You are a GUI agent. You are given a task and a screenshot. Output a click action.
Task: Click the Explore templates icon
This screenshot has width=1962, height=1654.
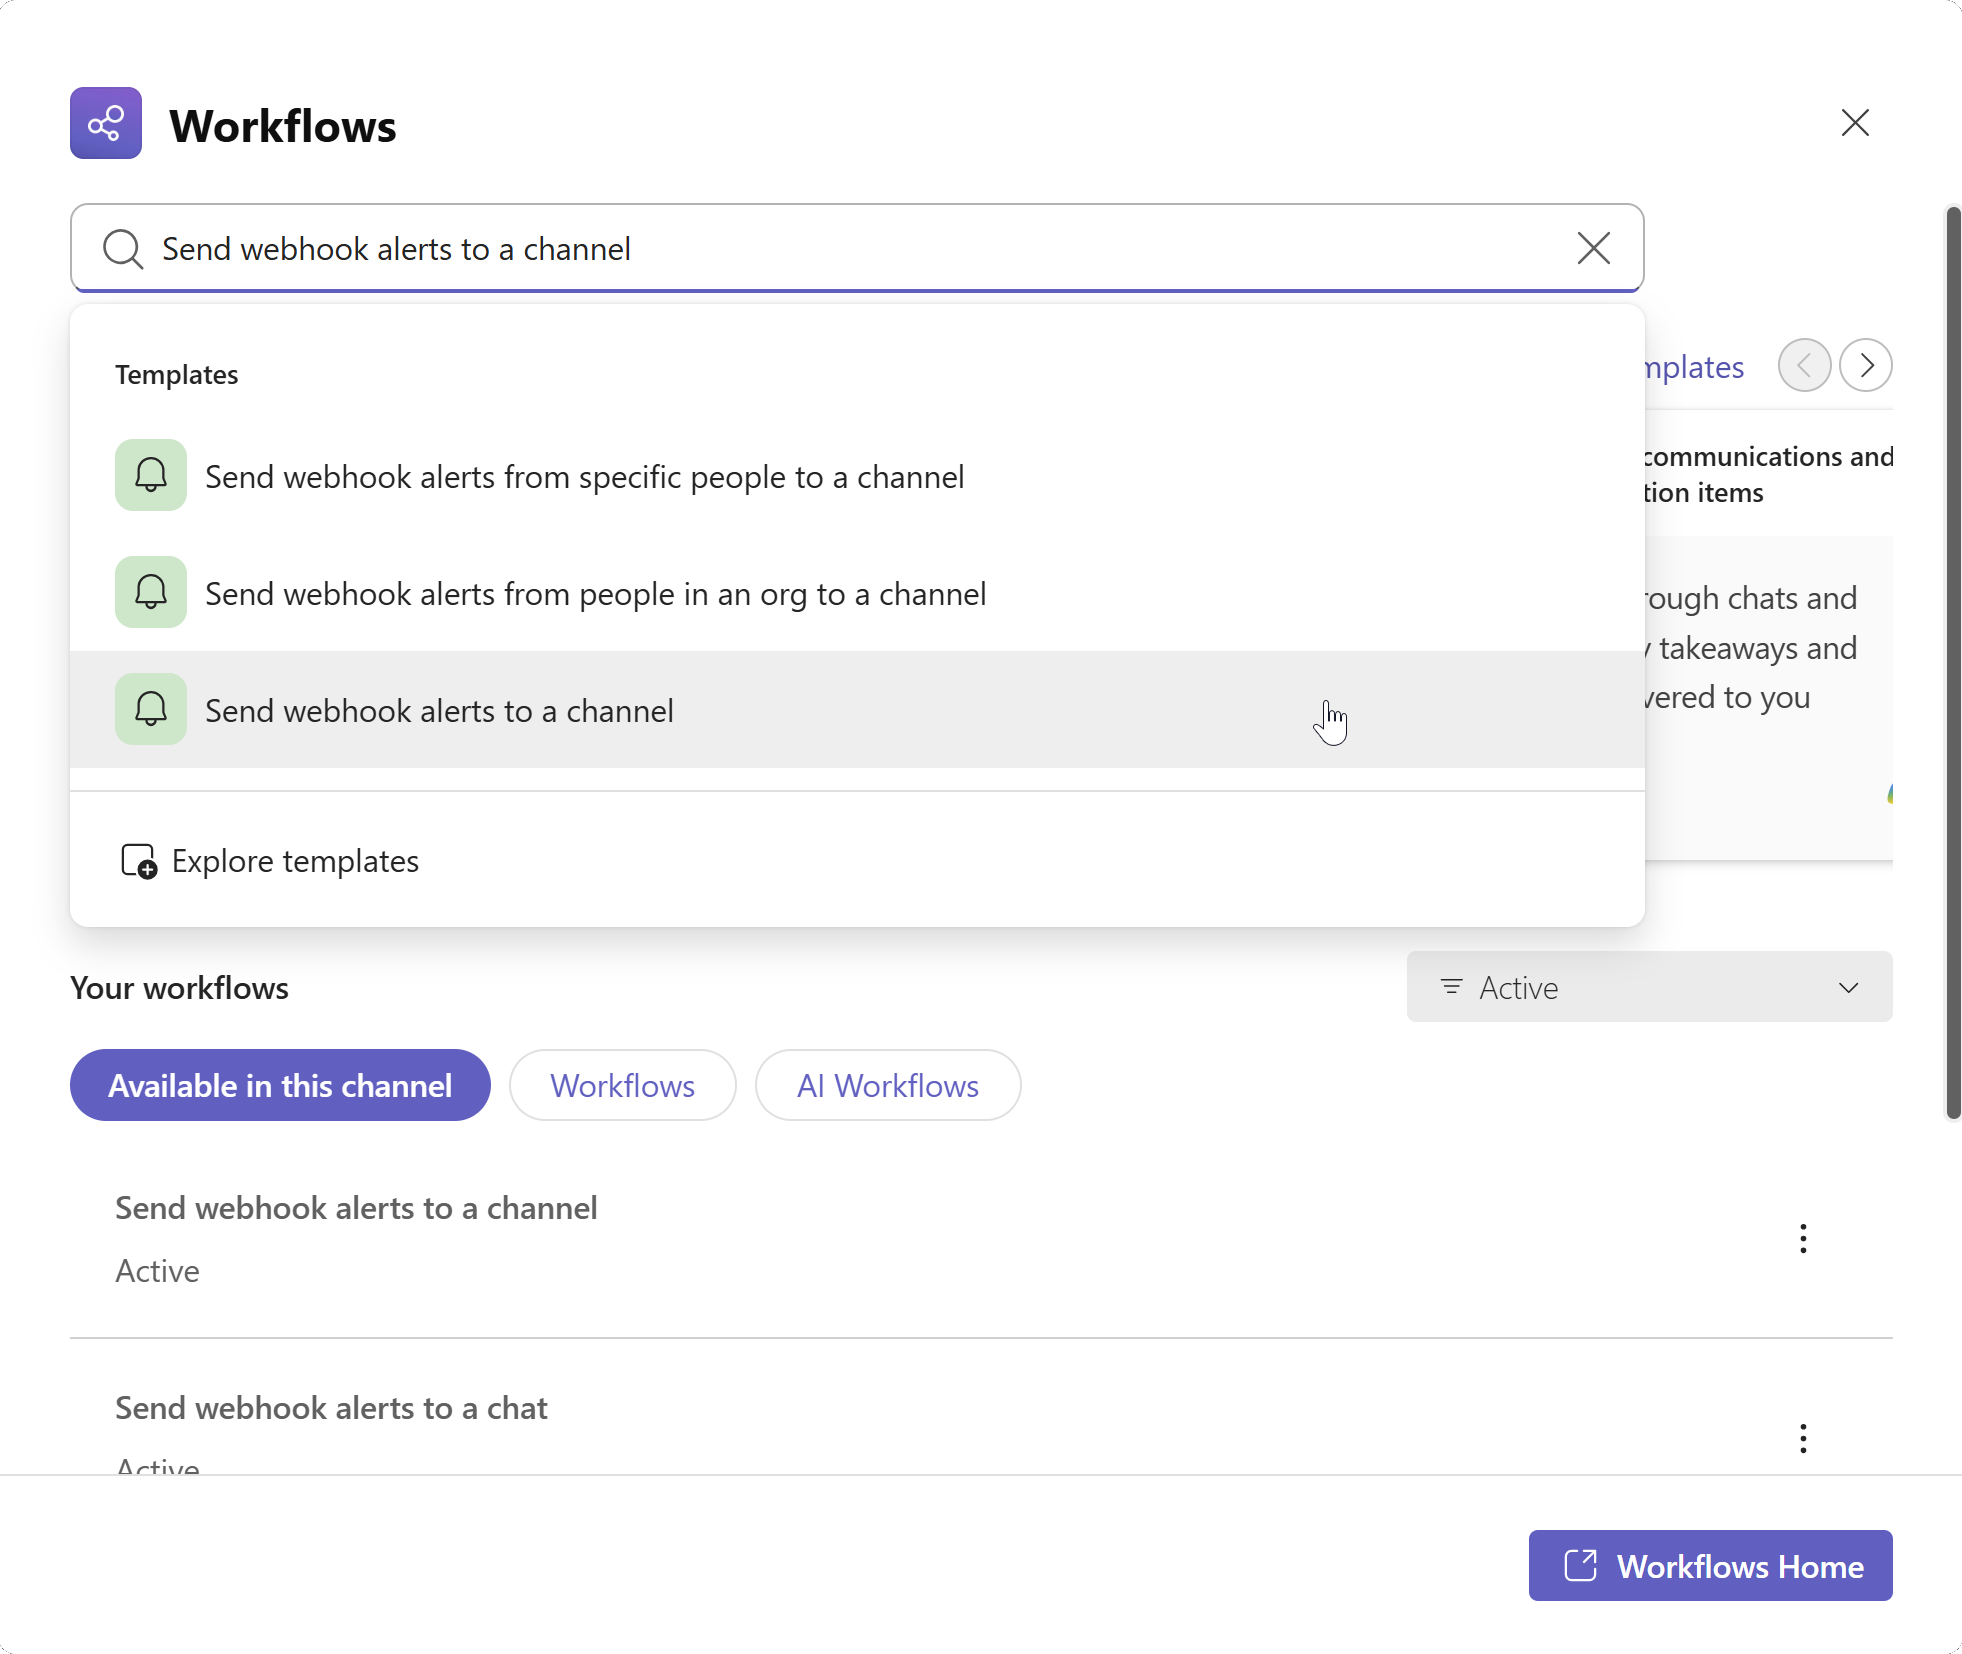[137, 860]
